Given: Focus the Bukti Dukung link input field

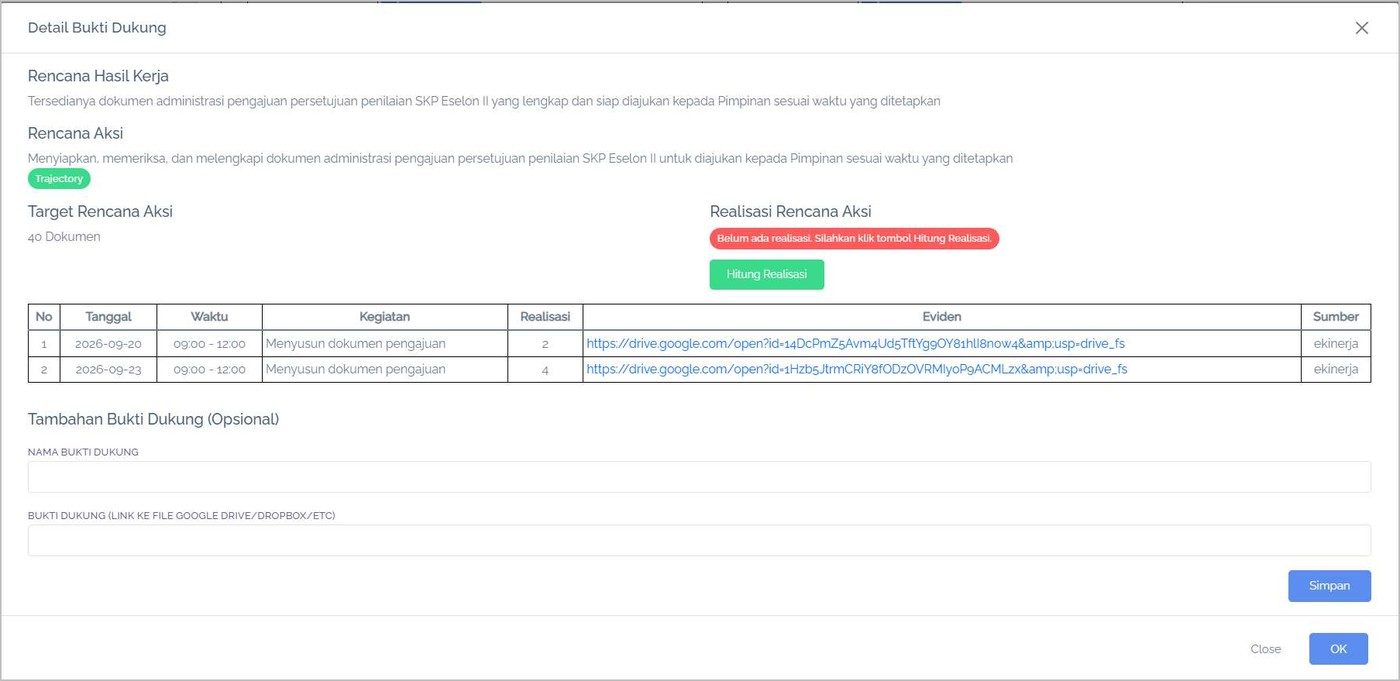Looking at the screenshot, I should click(x=699, y=540).
